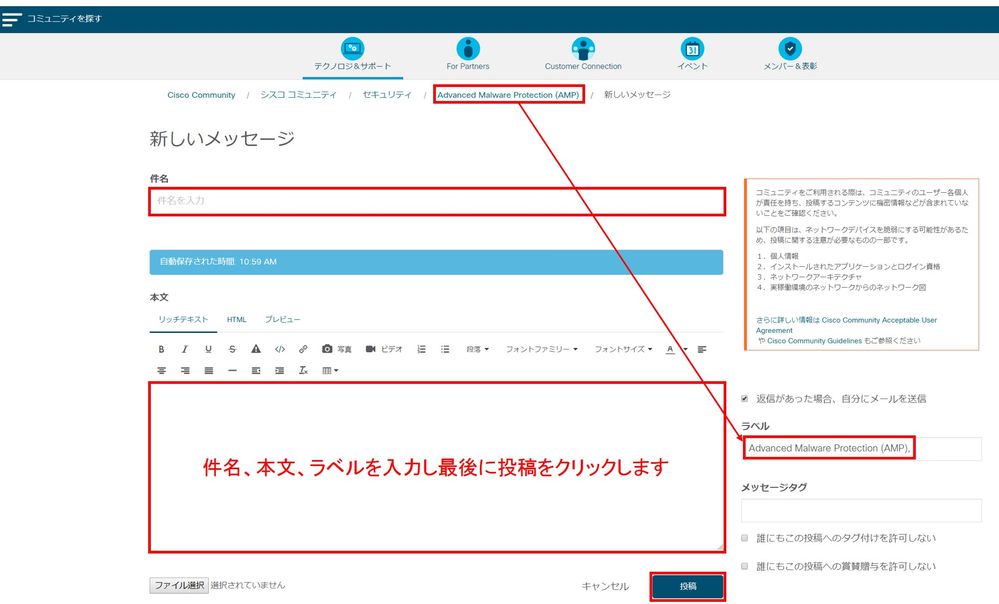Open 段落 paragraph format dropdown
This screenshot has width=999, height=604.
477,349
